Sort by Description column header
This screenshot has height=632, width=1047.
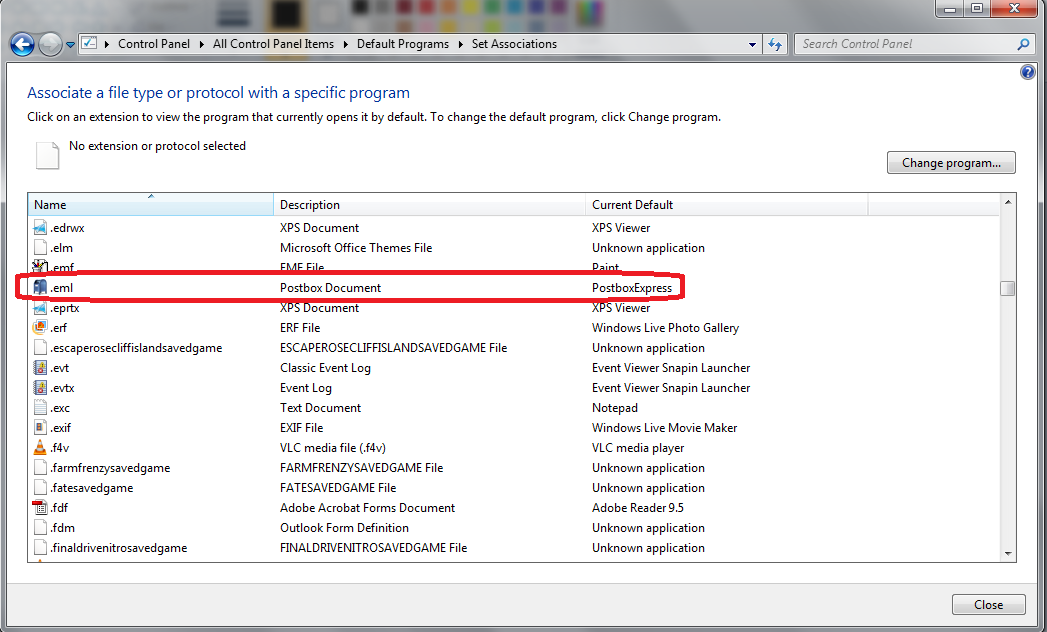(429, 204)
